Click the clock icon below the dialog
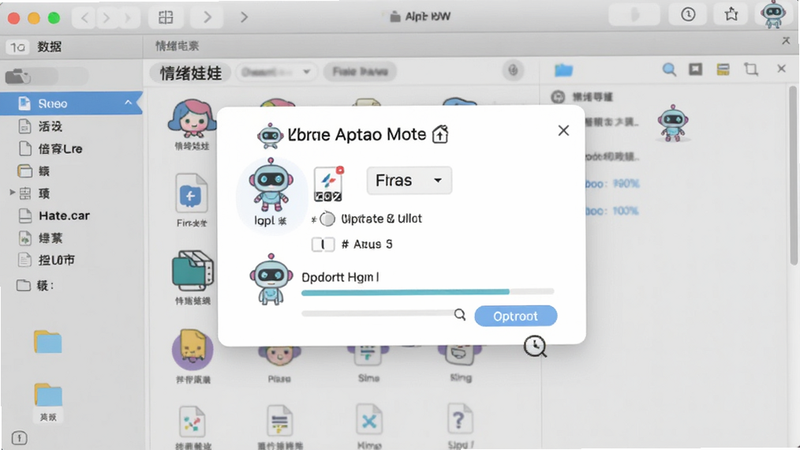Viewport: 800px width, 450px height. coord(535,346)
